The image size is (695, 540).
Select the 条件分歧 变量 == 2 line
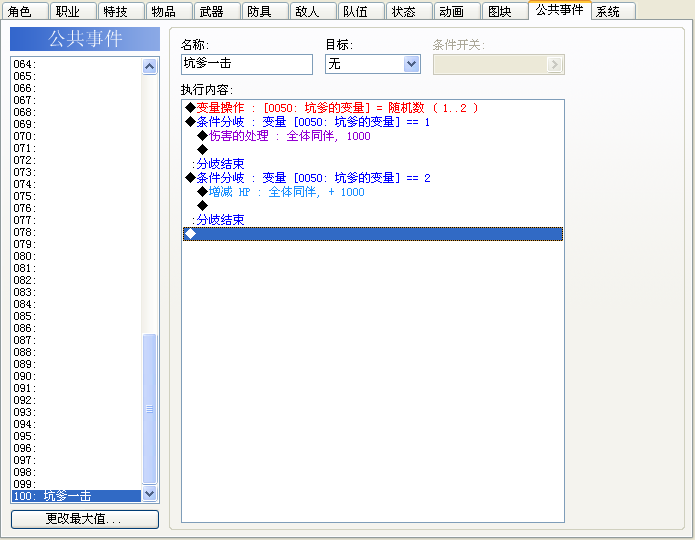(373, 178)
